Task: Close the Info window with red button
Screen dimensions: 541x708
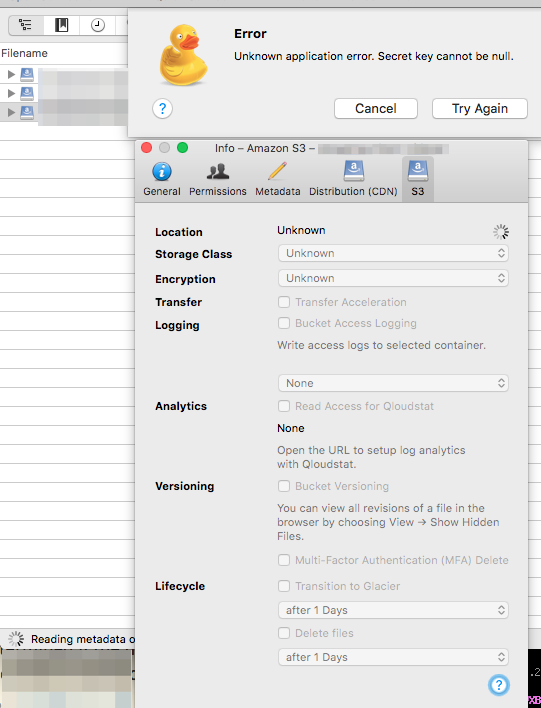Action: [147, 148]
